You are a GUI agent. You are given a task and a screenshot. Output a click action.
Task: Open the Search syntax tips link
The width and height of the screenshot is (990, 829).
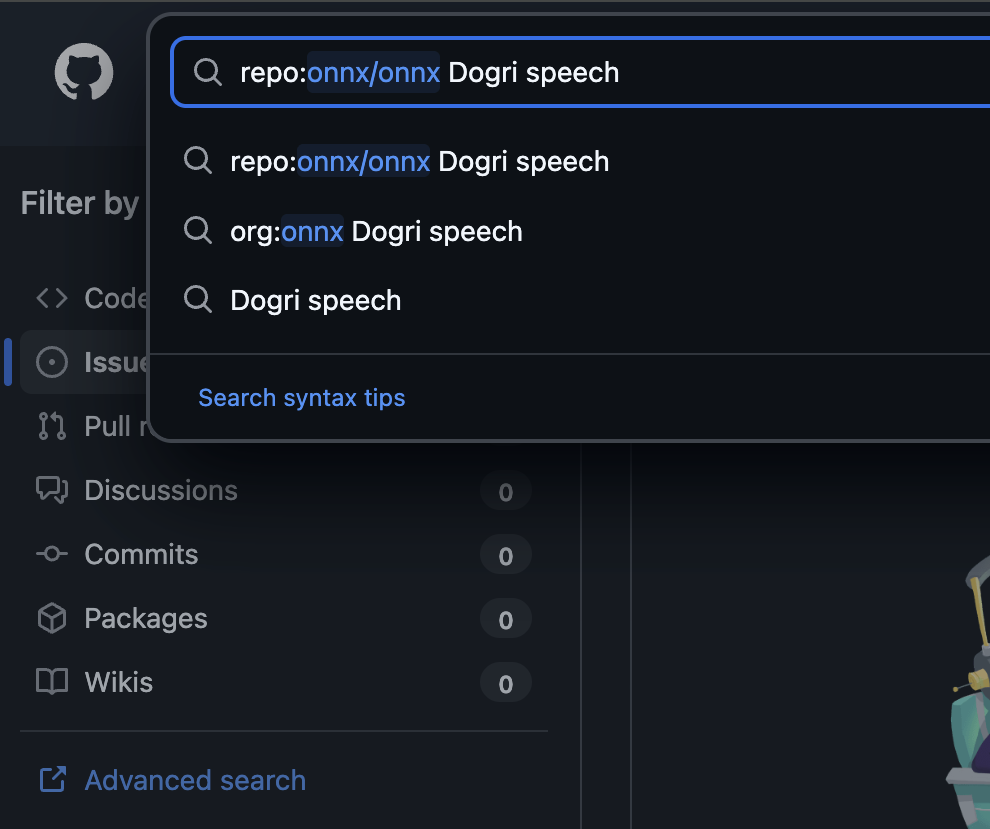click(301, 398)
